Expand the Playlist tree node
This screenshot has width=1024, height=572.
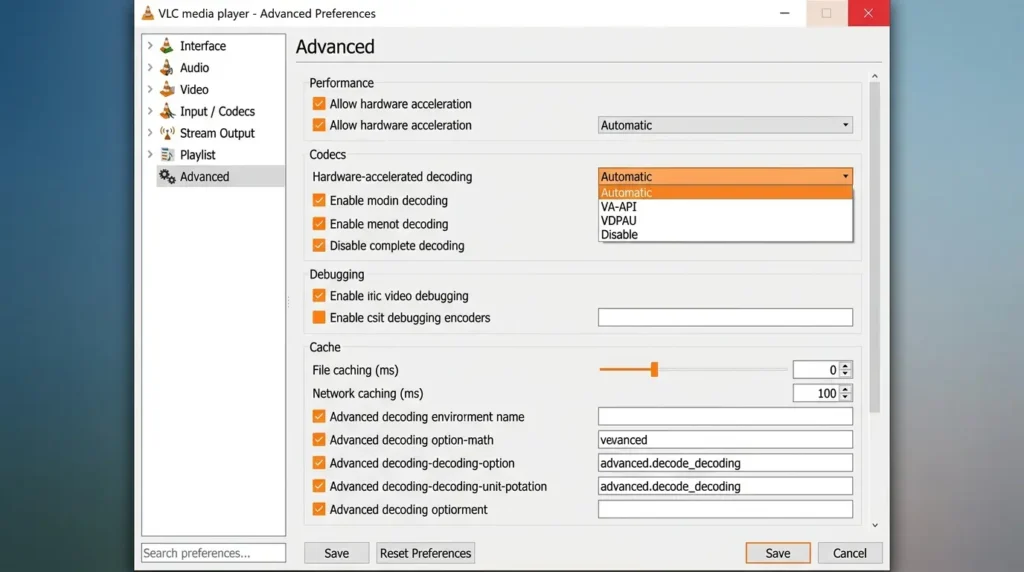point(150,155)
